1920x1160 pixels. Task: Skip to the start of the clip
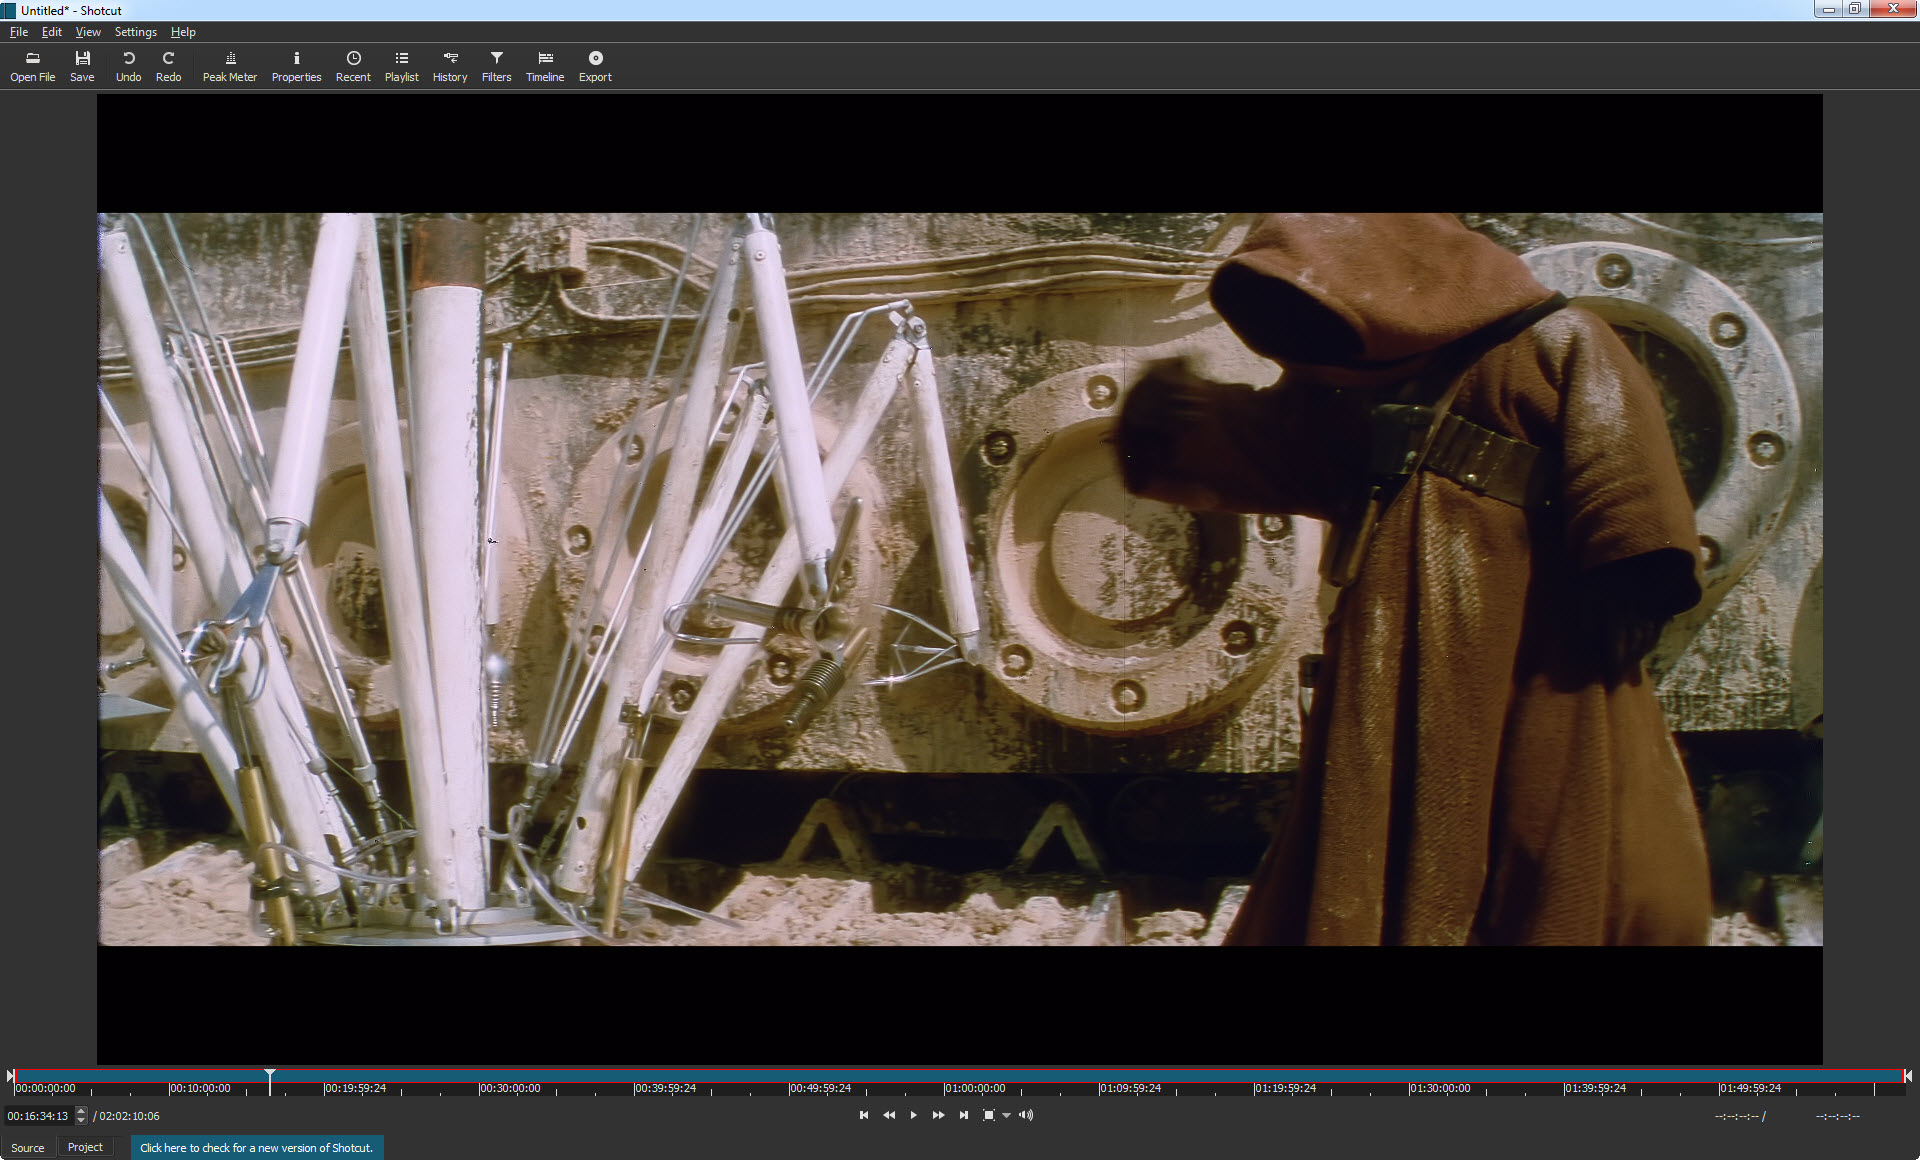tap(864, 1115)
